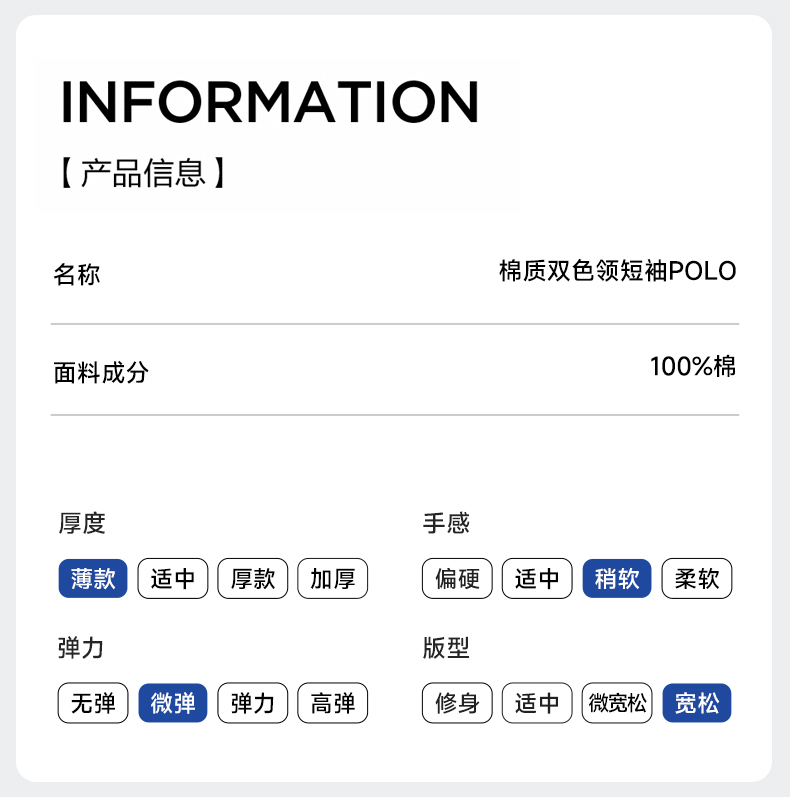Select 修身 fit option
Screen dimensions: 790x797
tap(458, 703)
